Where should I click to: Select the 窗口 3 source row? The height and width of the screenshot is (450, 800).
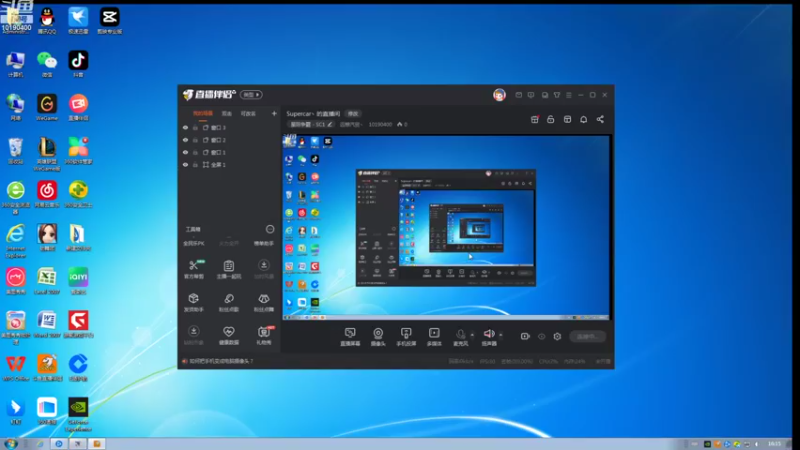point(229,128)
